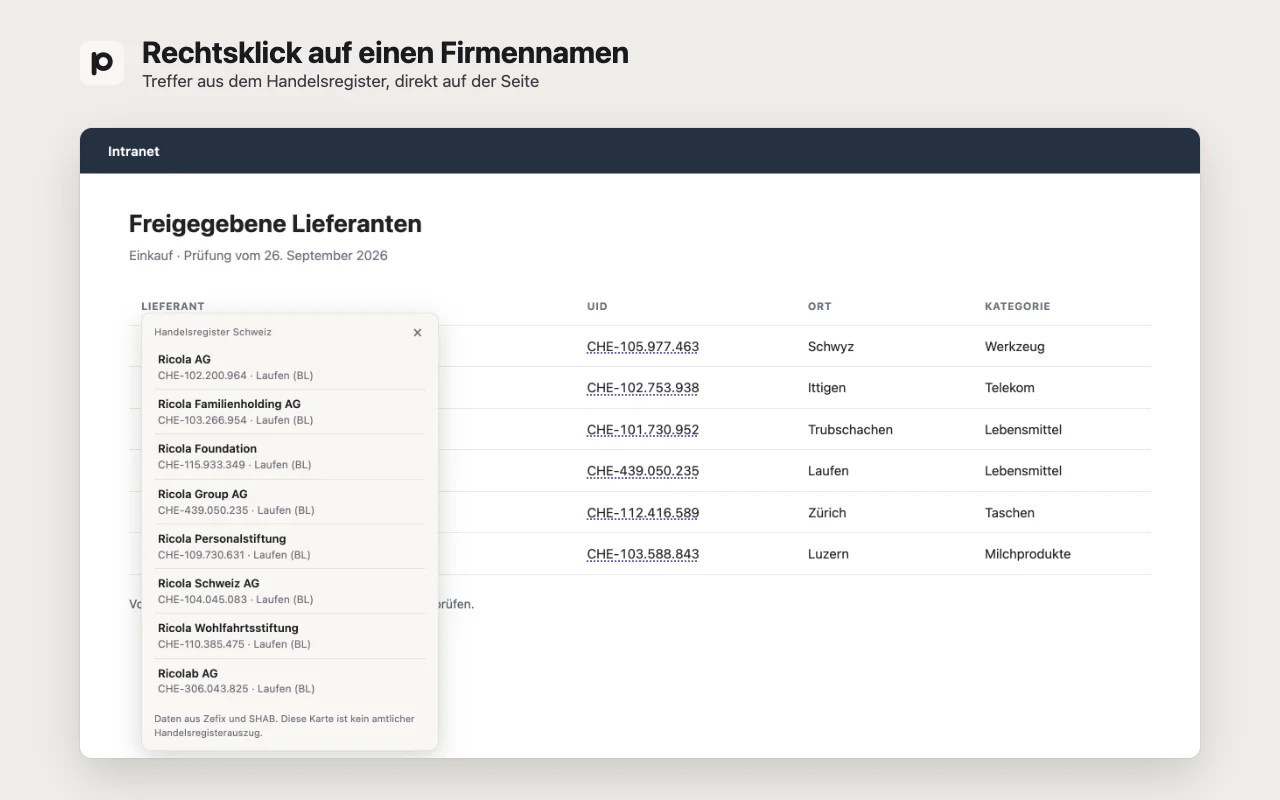Click Lebensmittel in the Trubschachen row
Image resolution: width=1280 pixels, height=800 pixels.
[1023, 430]
